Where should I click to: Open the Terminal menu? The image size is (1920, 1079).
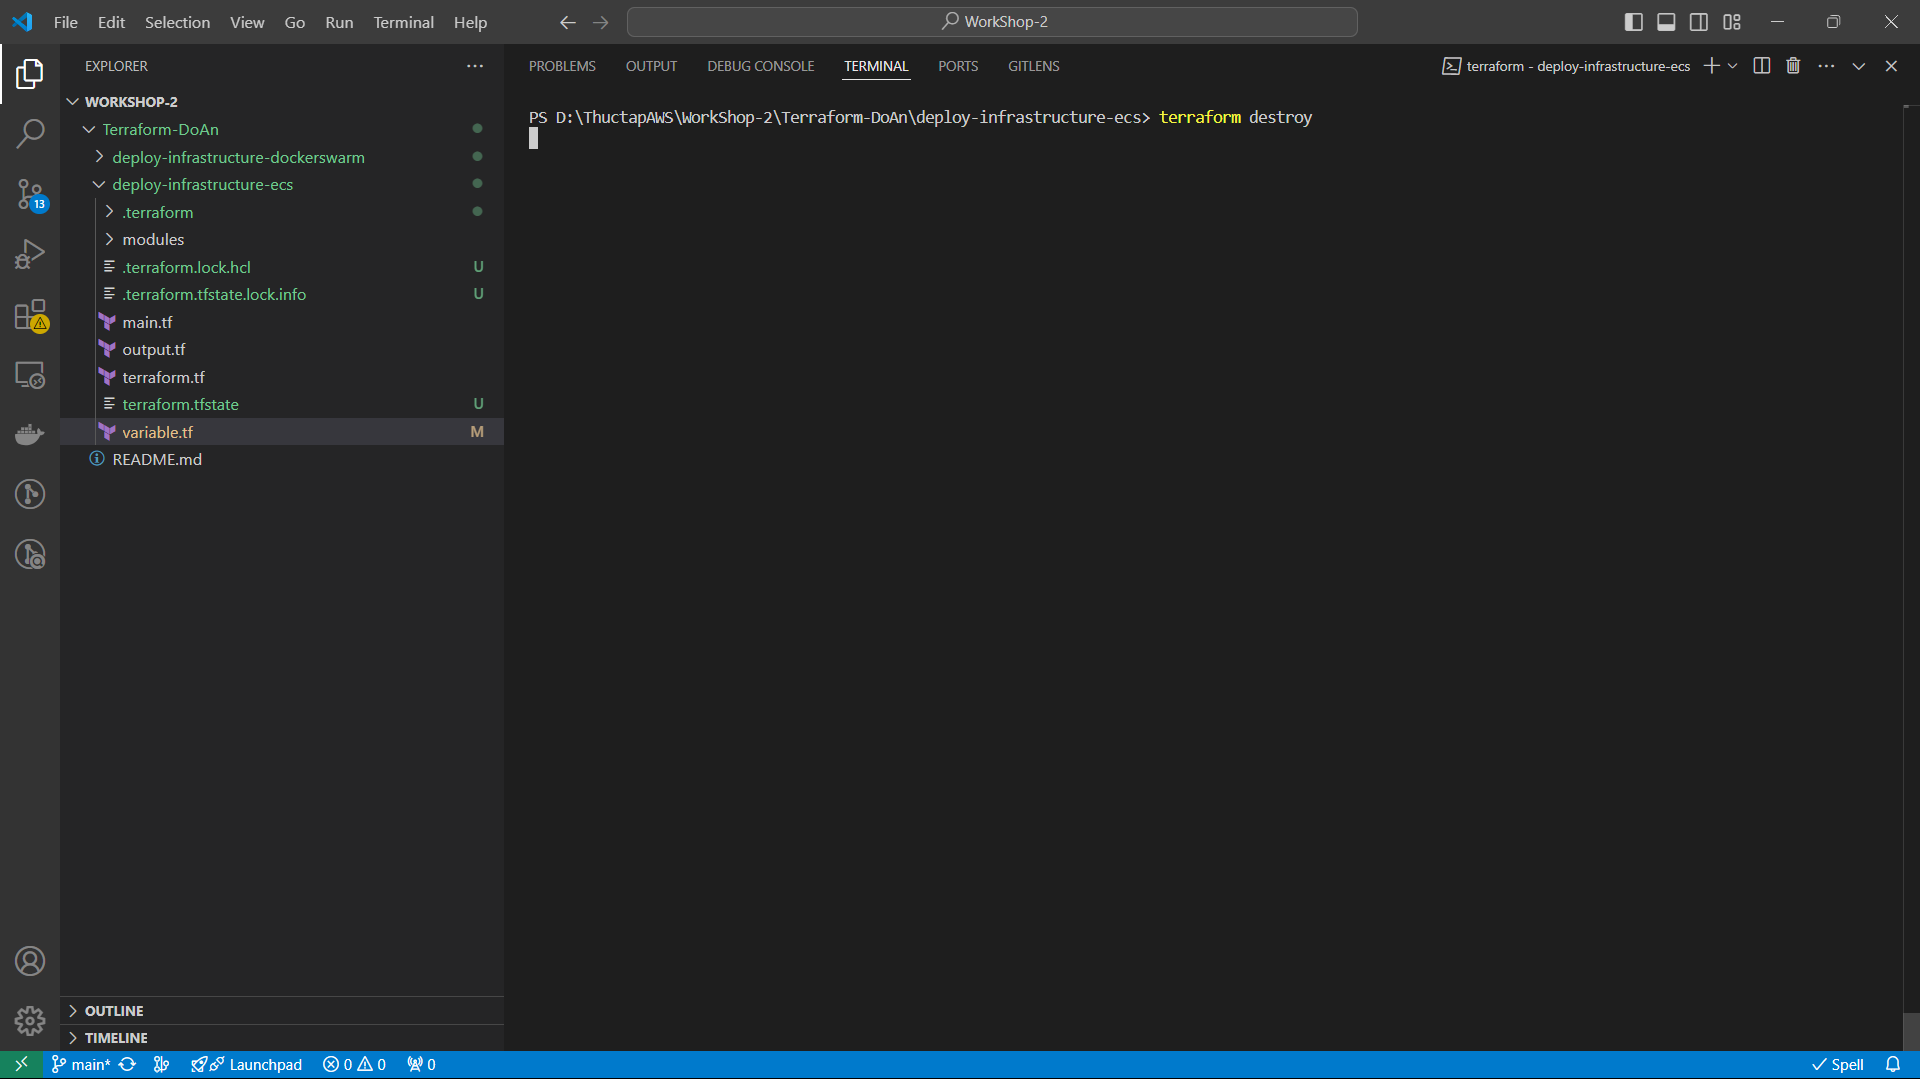[403, 22]
